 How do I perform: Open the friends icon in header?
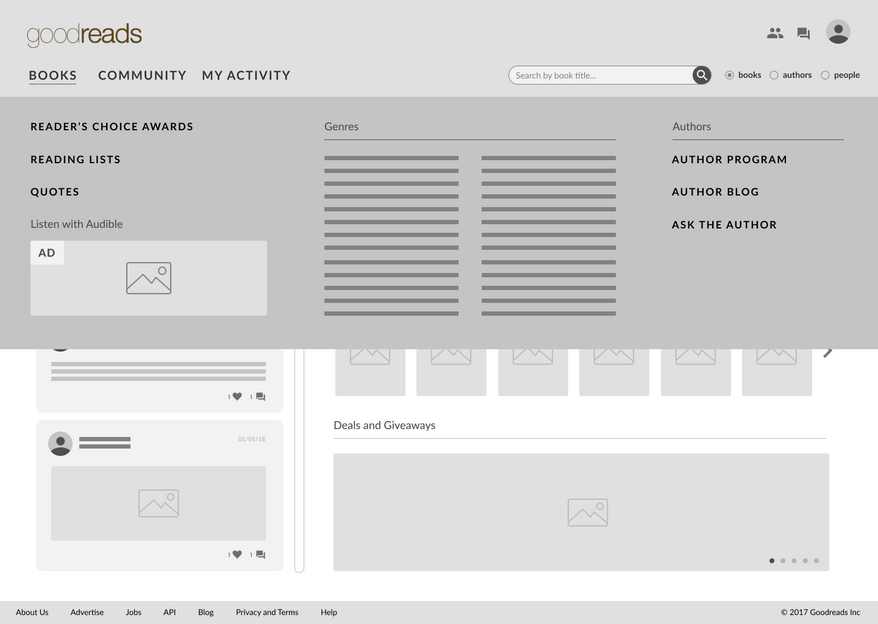(x=775, y=33)
